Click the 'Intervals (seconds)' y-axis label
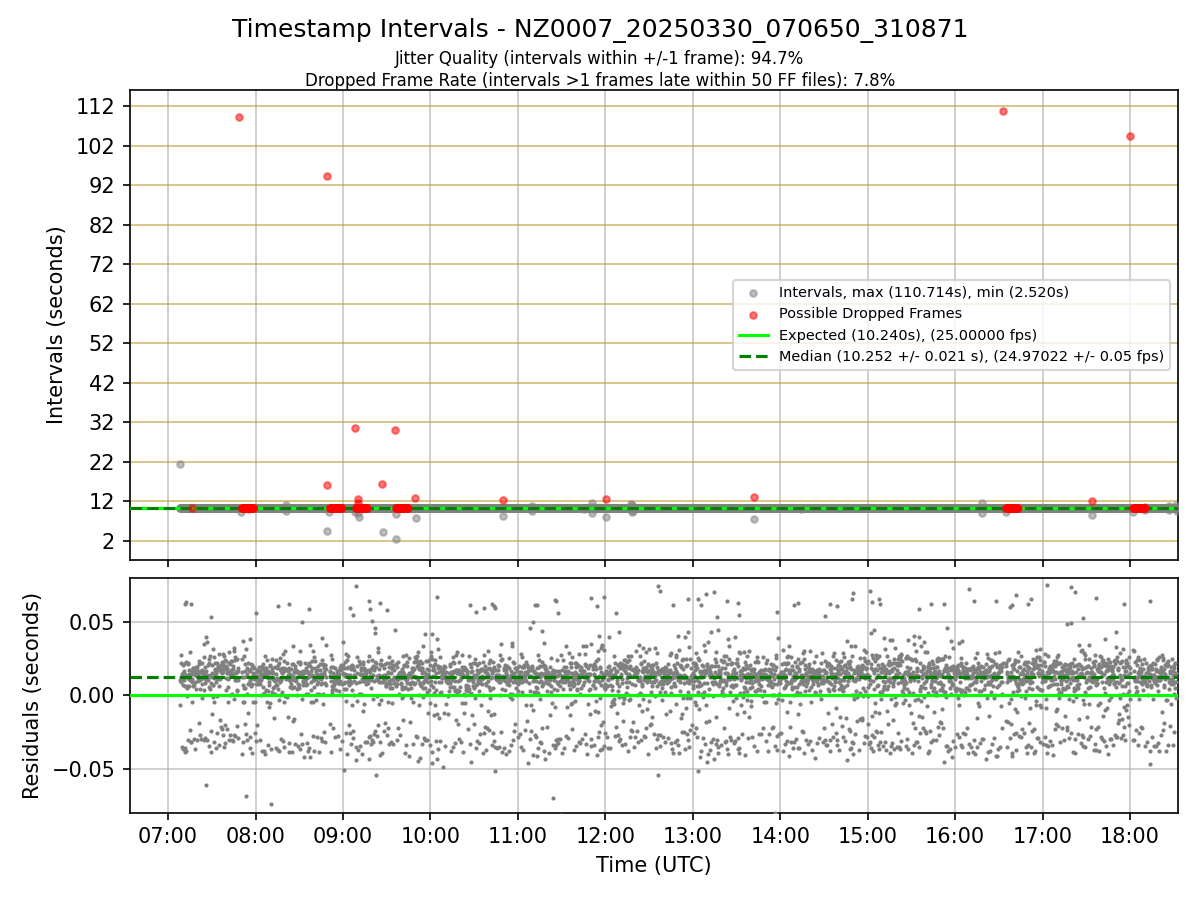Screen dimensions: 1200x900 click(56, 325)
